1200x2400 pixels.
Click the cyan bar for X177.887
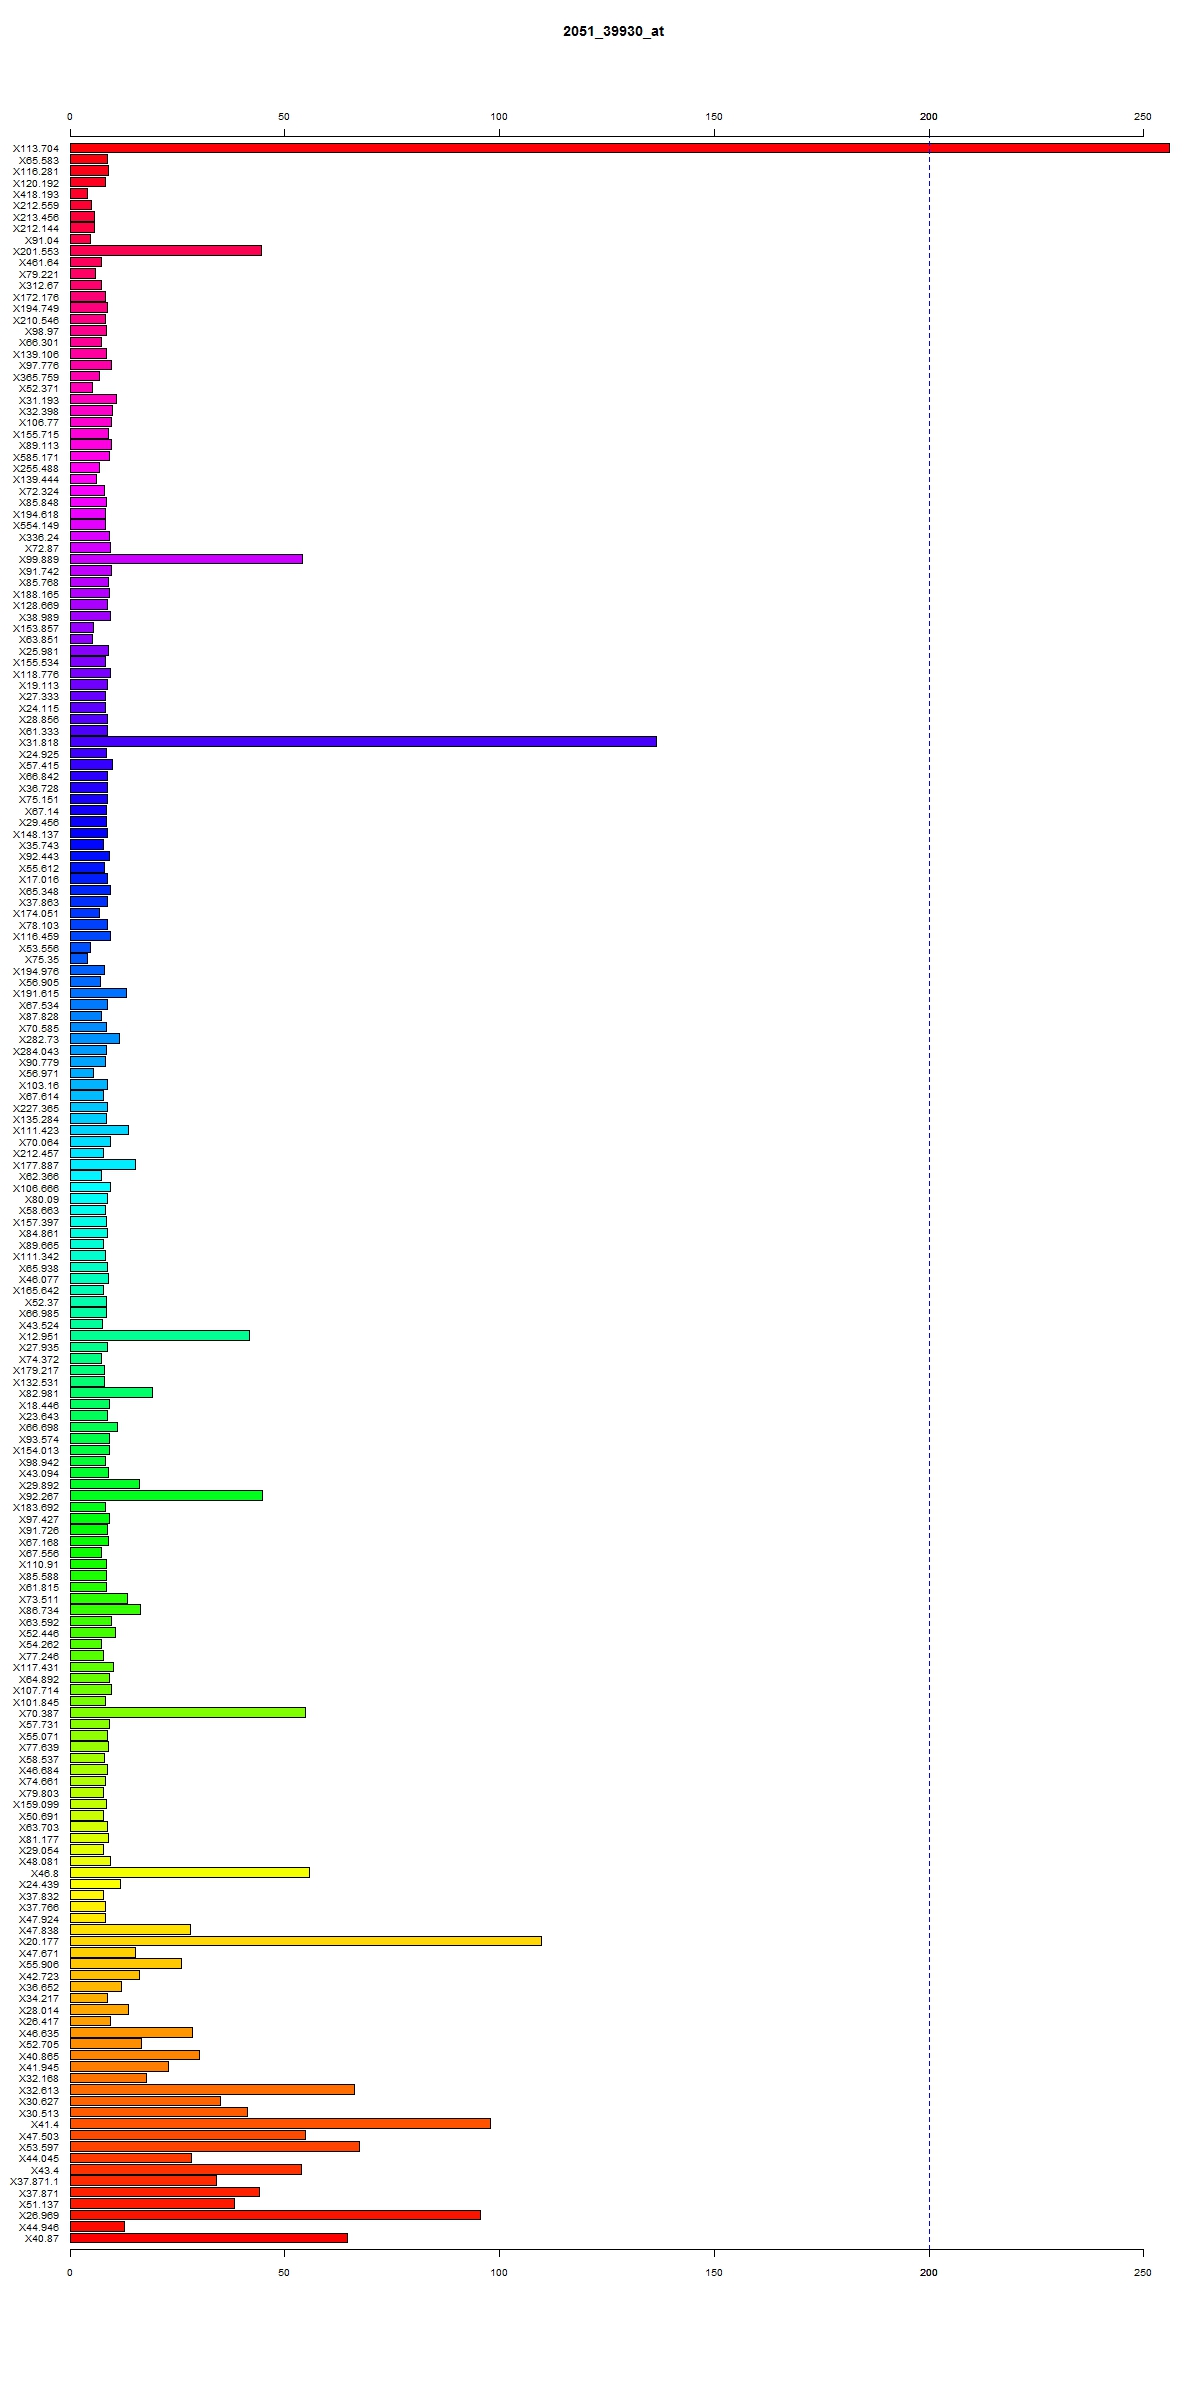point(103,1165)
